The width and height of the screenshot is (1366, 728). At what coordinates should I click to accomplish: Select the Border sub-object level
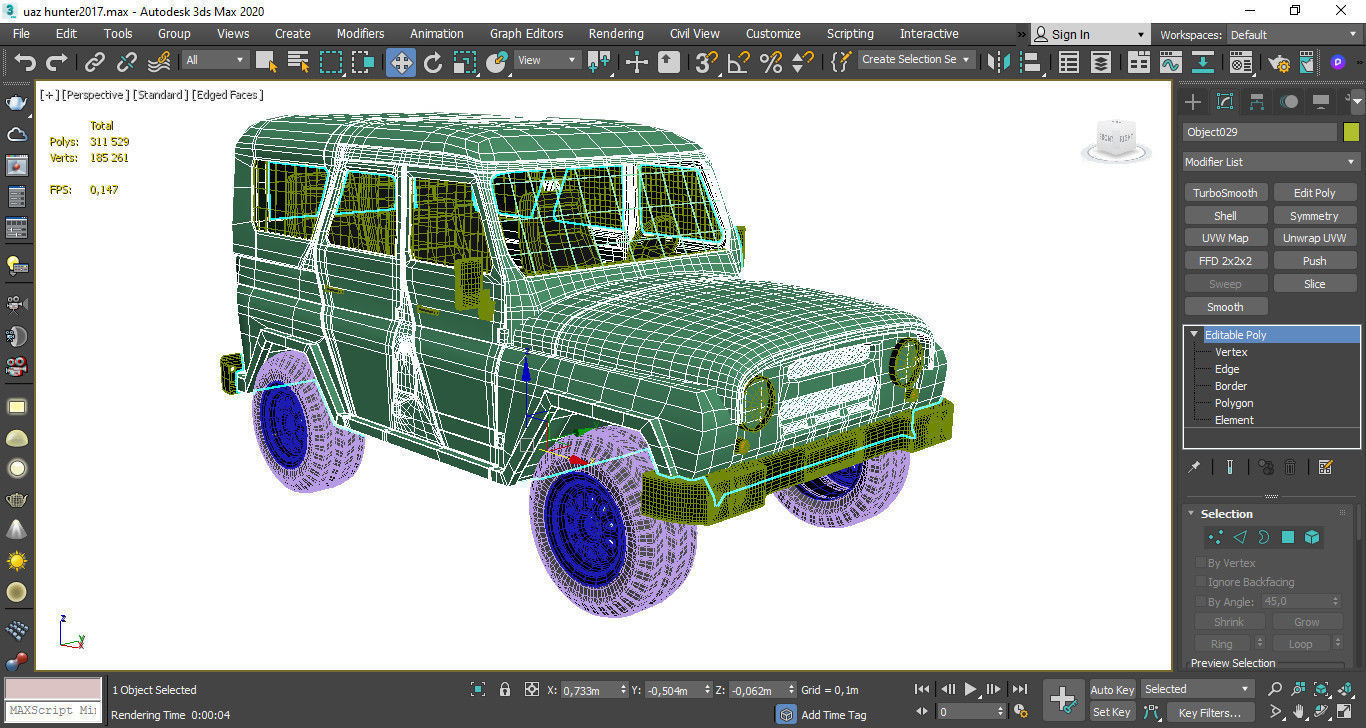pos(1231,386)
